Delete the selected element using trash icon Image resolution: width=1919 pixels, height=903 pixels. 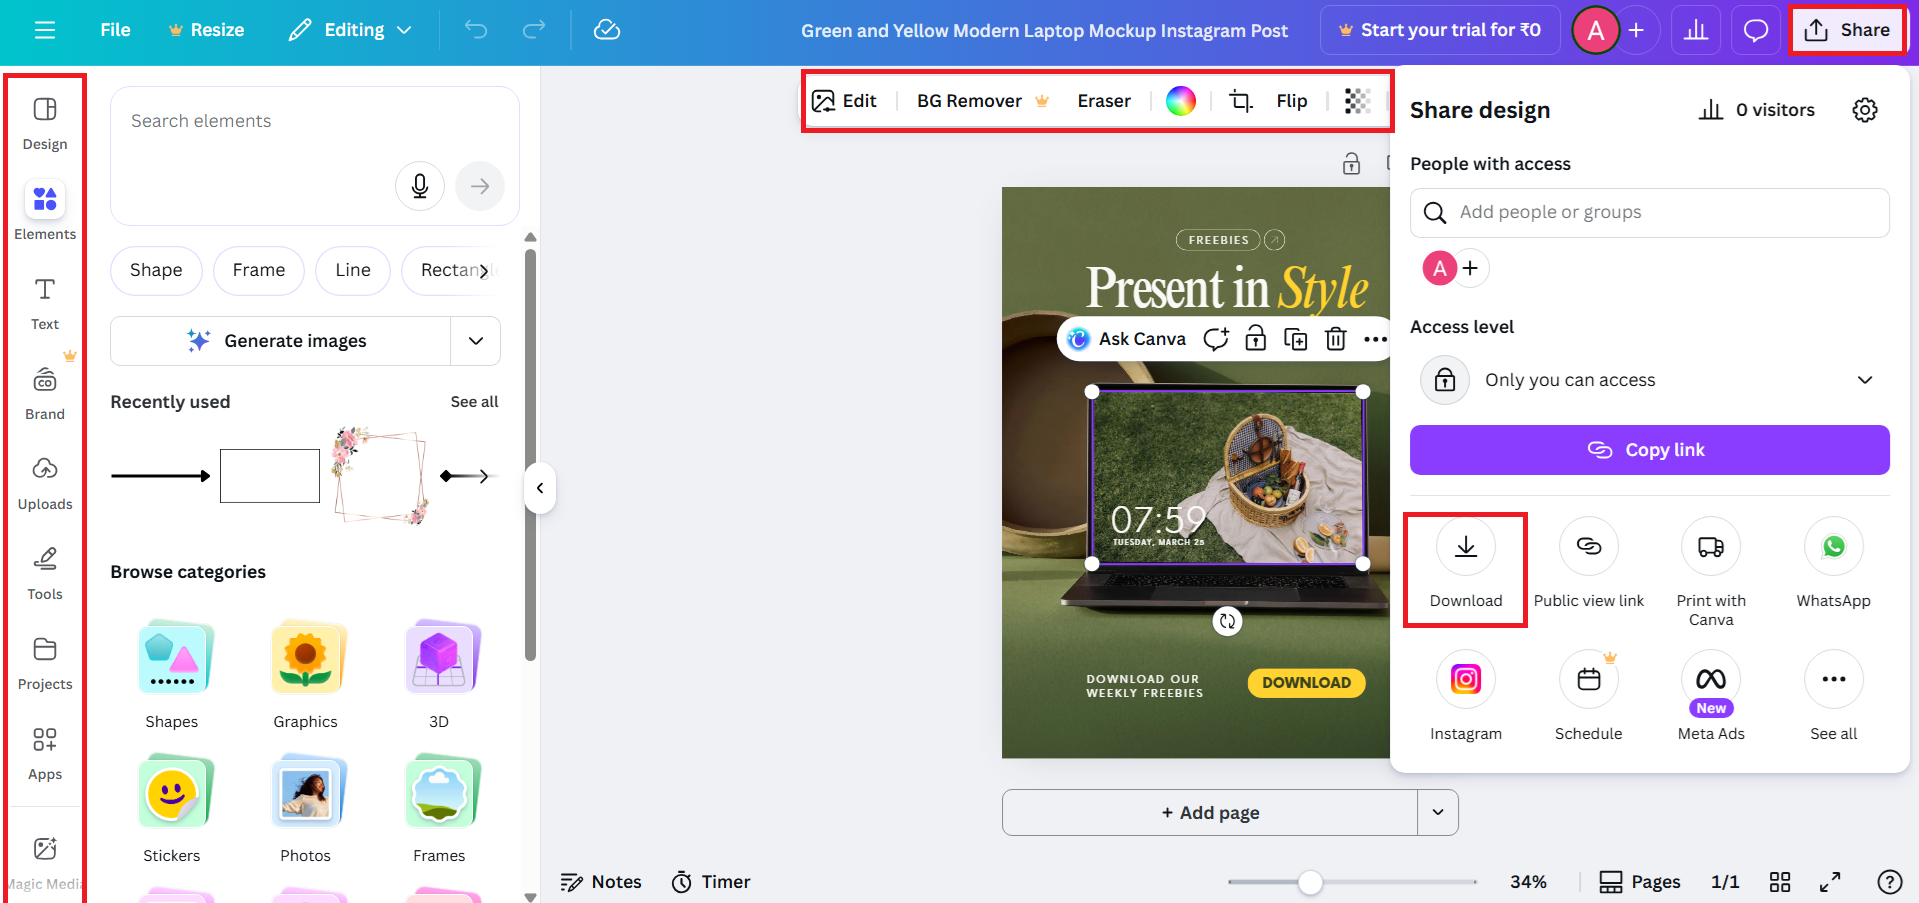pos(1335,338)
